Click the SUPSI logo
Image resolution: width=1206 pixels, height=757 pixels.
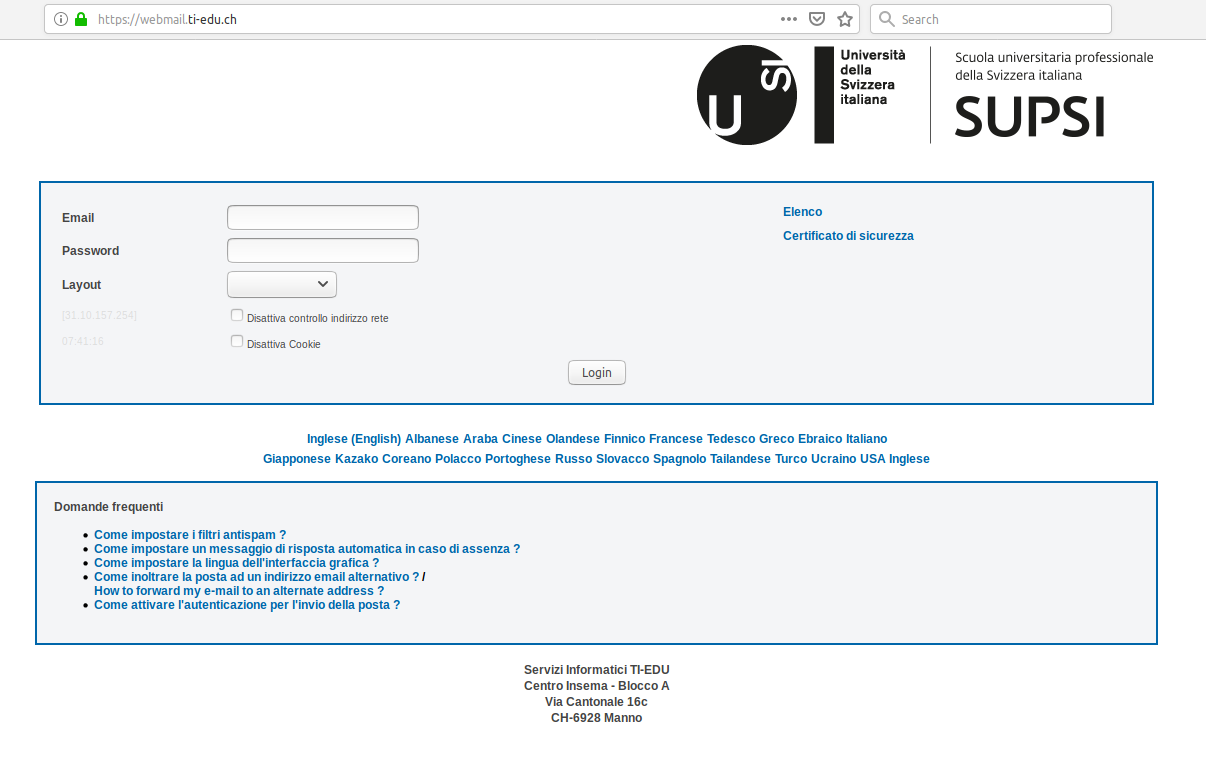1028,117
